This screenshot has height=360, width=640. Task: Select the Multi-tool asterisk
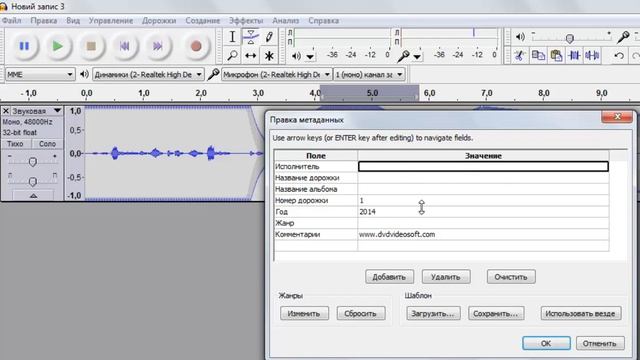[x=269, y=55]
